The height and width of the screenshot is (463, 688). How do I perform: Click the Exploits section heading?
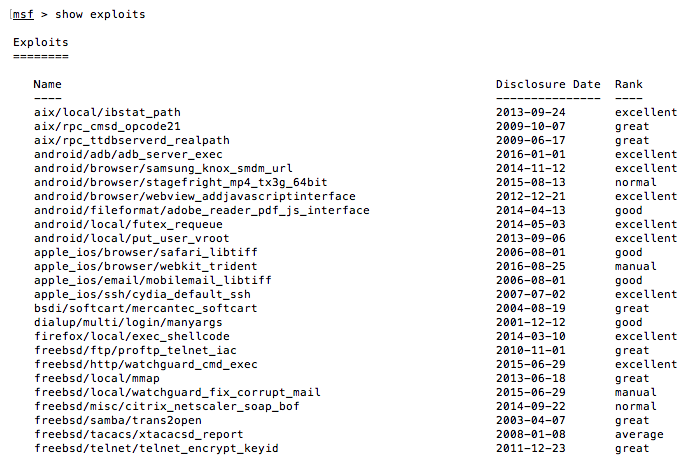tap(40, 44)
